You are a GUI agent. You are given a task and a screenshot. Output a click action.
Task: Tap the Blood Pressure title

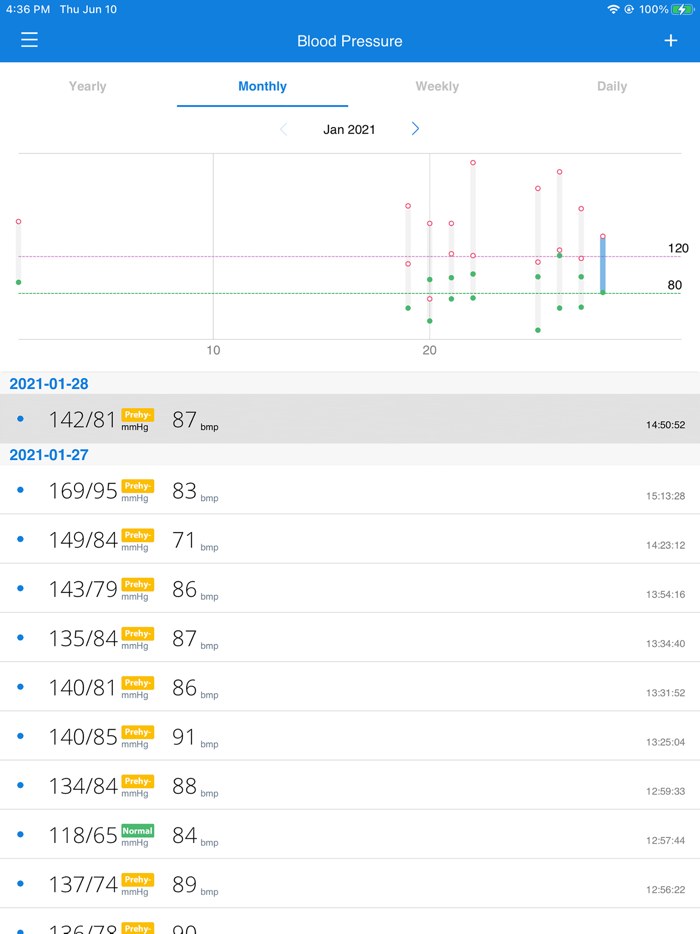(x=350, y=41)
